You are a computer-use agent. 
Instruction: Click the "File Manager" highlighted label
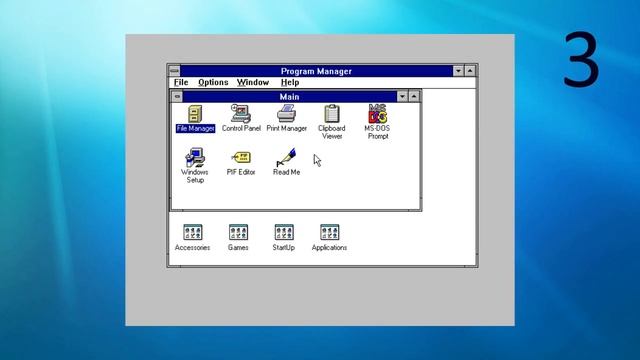196,129
